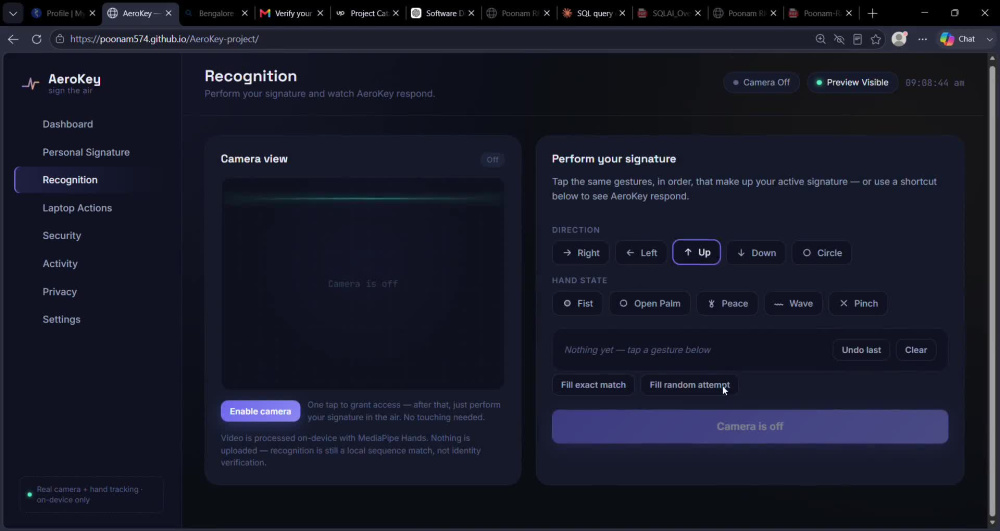
Task: Click the tracking prevention eye icon
Action: pos(839,39)
